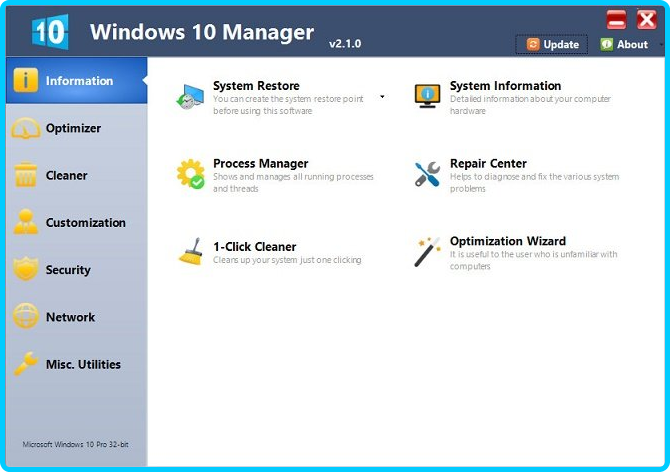The height and width of the screenshot is (472, 670).
Task: Click the Repair Center tools icon
Action: (427, 174)
